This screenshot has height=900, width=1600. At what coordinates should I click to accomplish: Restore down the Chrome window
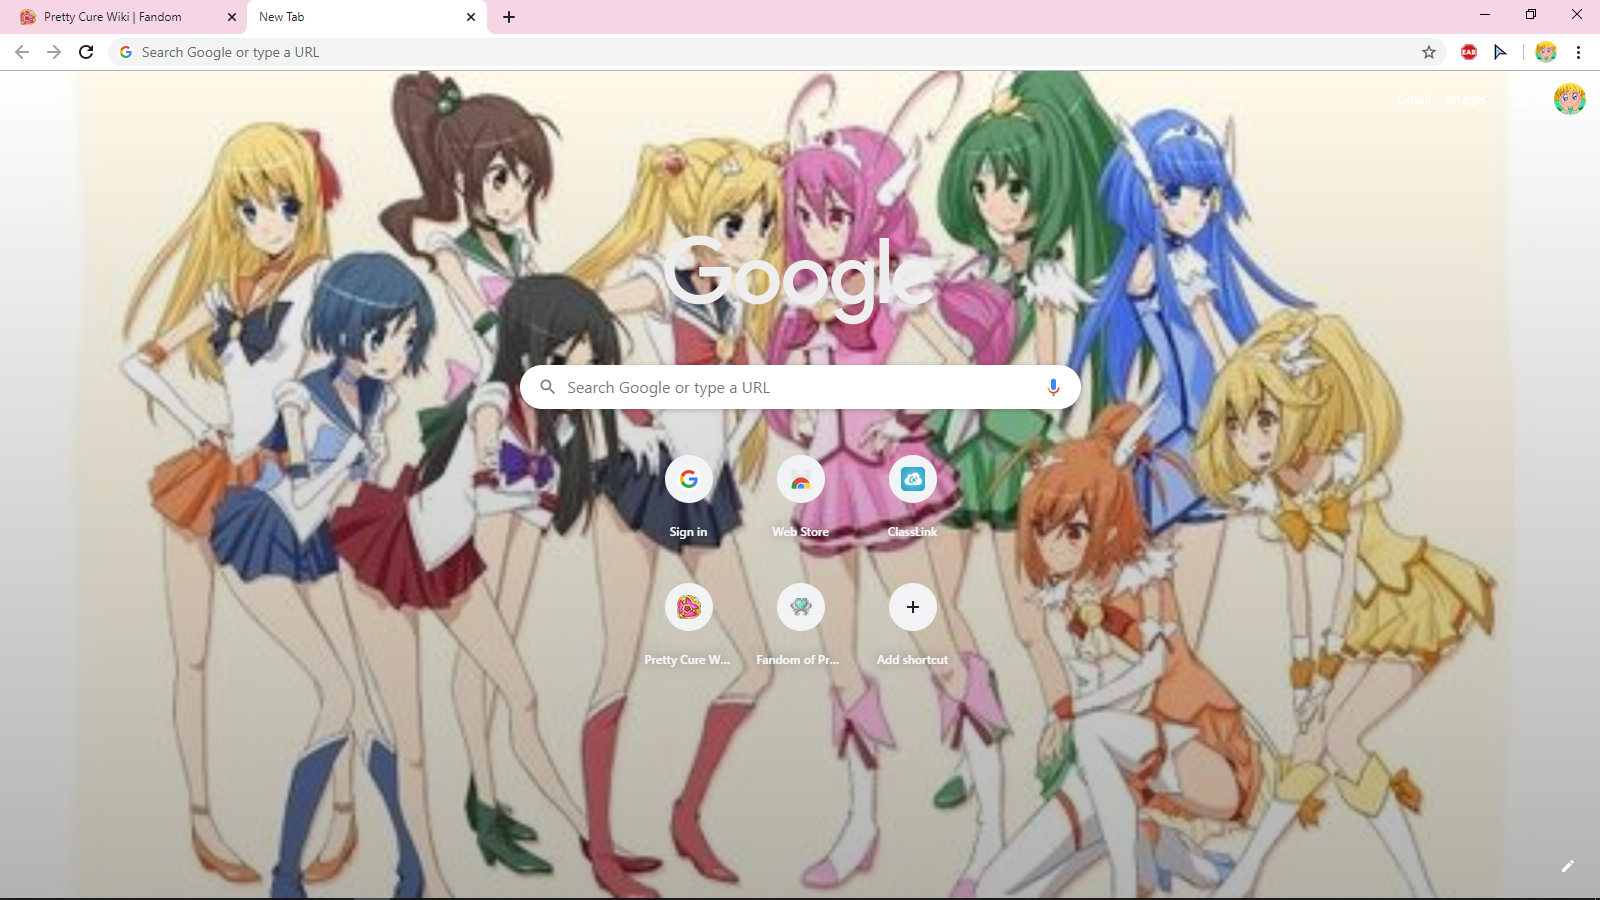tap(1531, 15)
